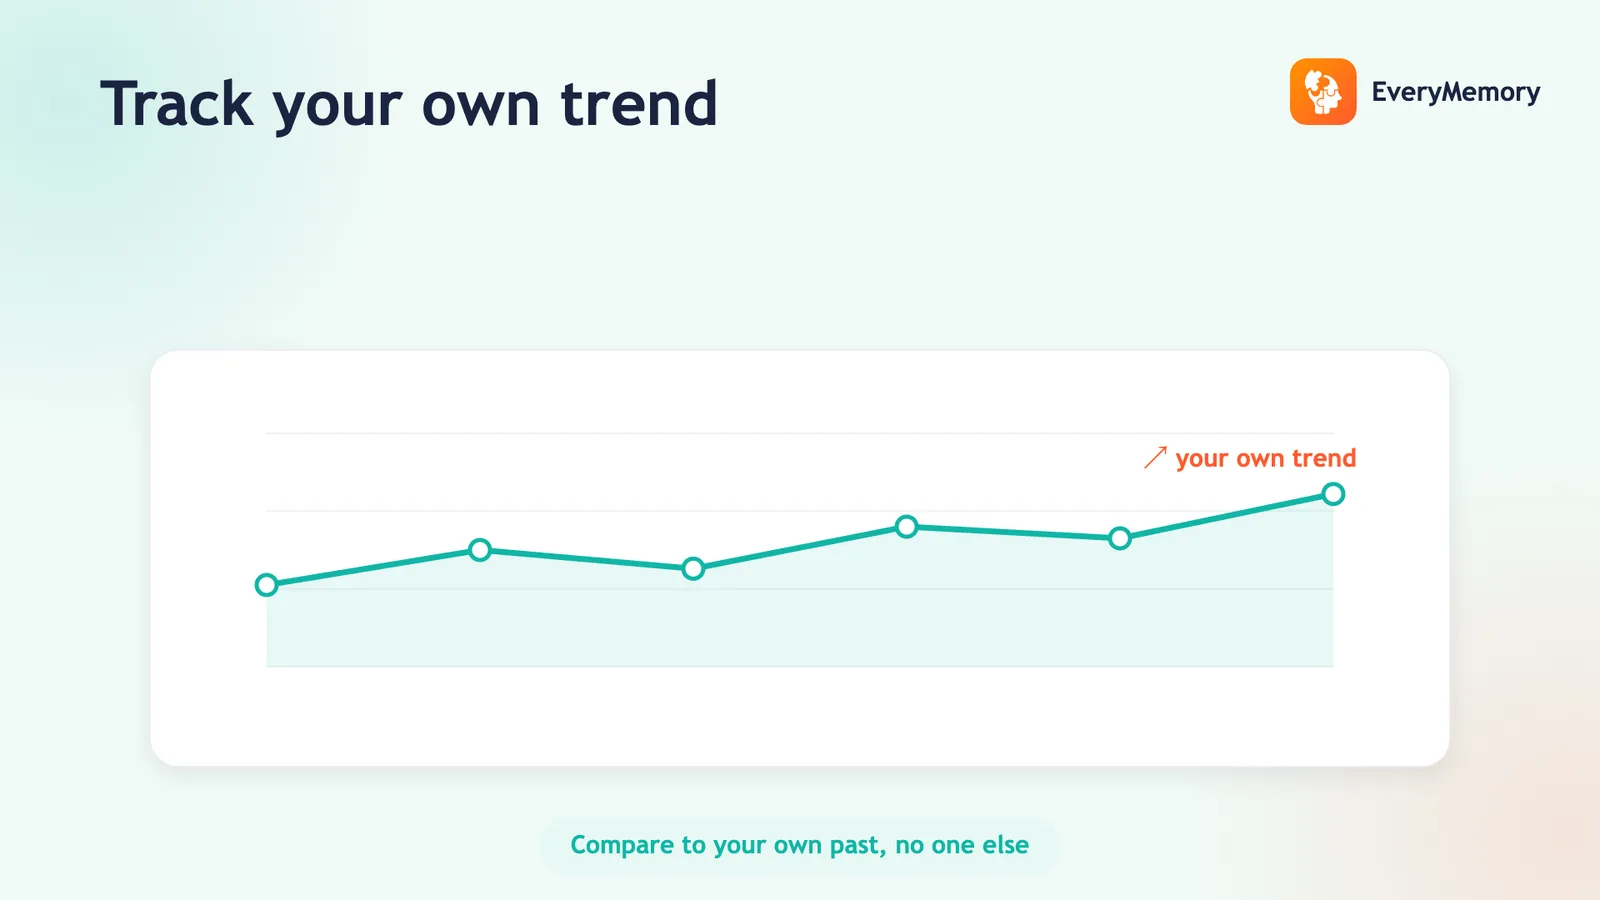Select the last data point under trend label

(x=1333, y=494)
